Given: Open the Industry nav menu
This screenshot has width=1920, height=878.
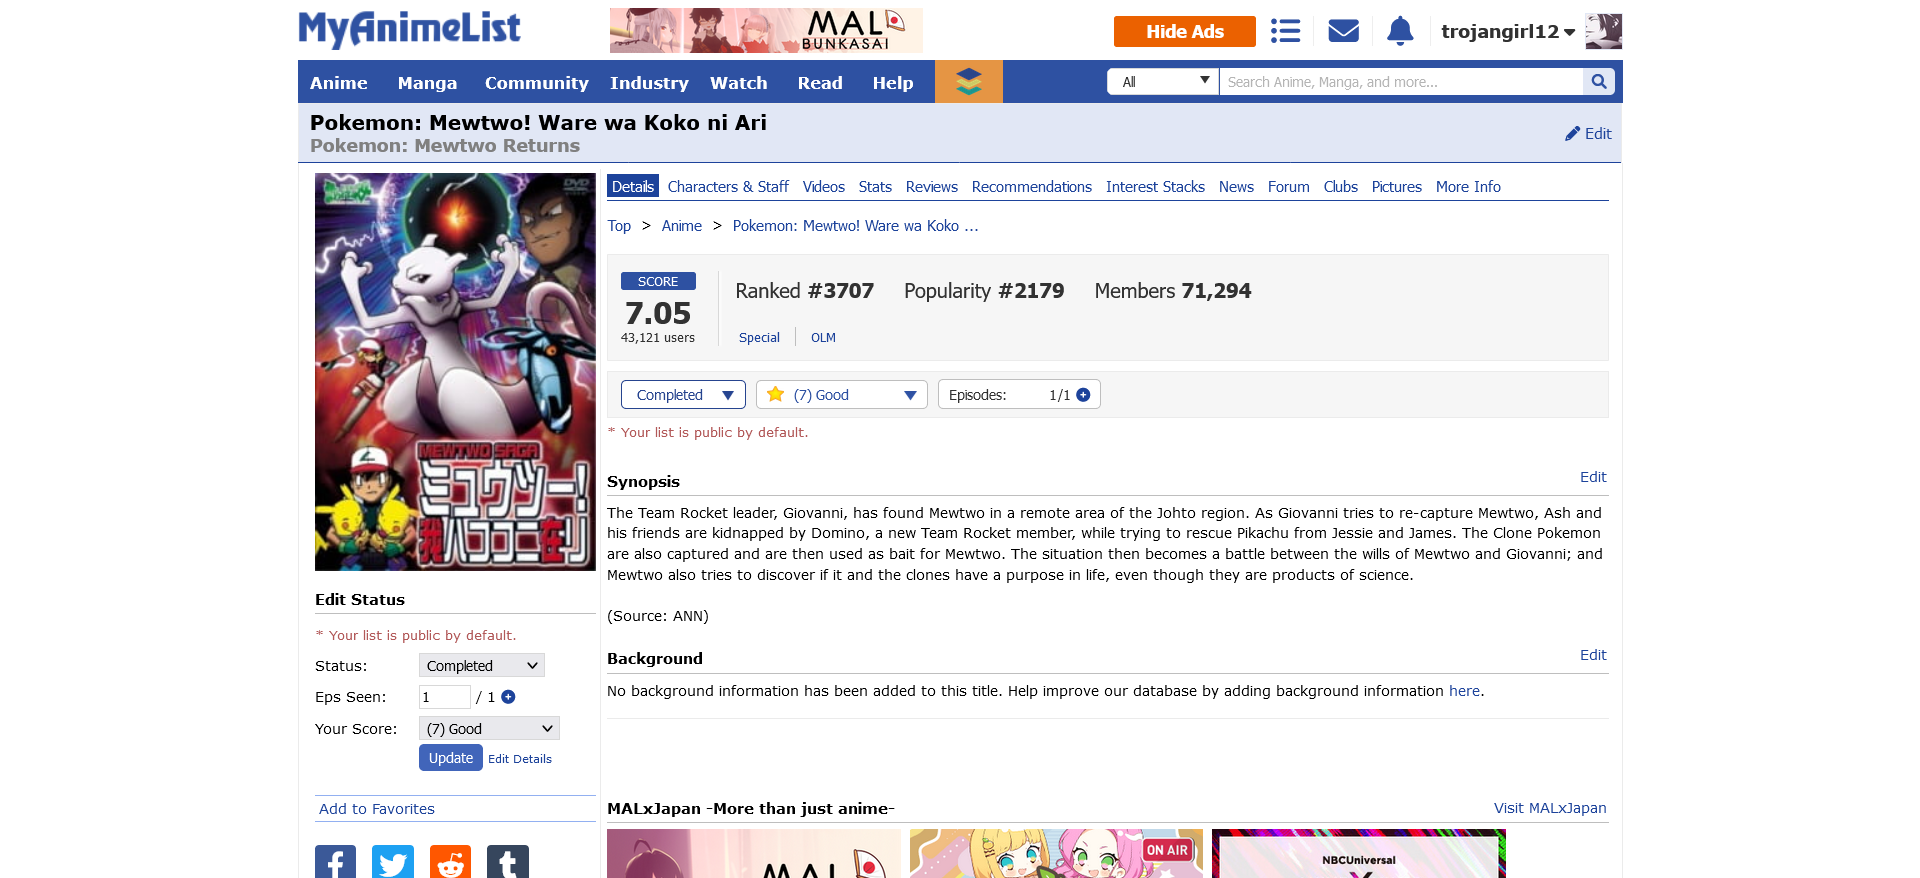Looking at the screenshot, I should pos(649,83).
